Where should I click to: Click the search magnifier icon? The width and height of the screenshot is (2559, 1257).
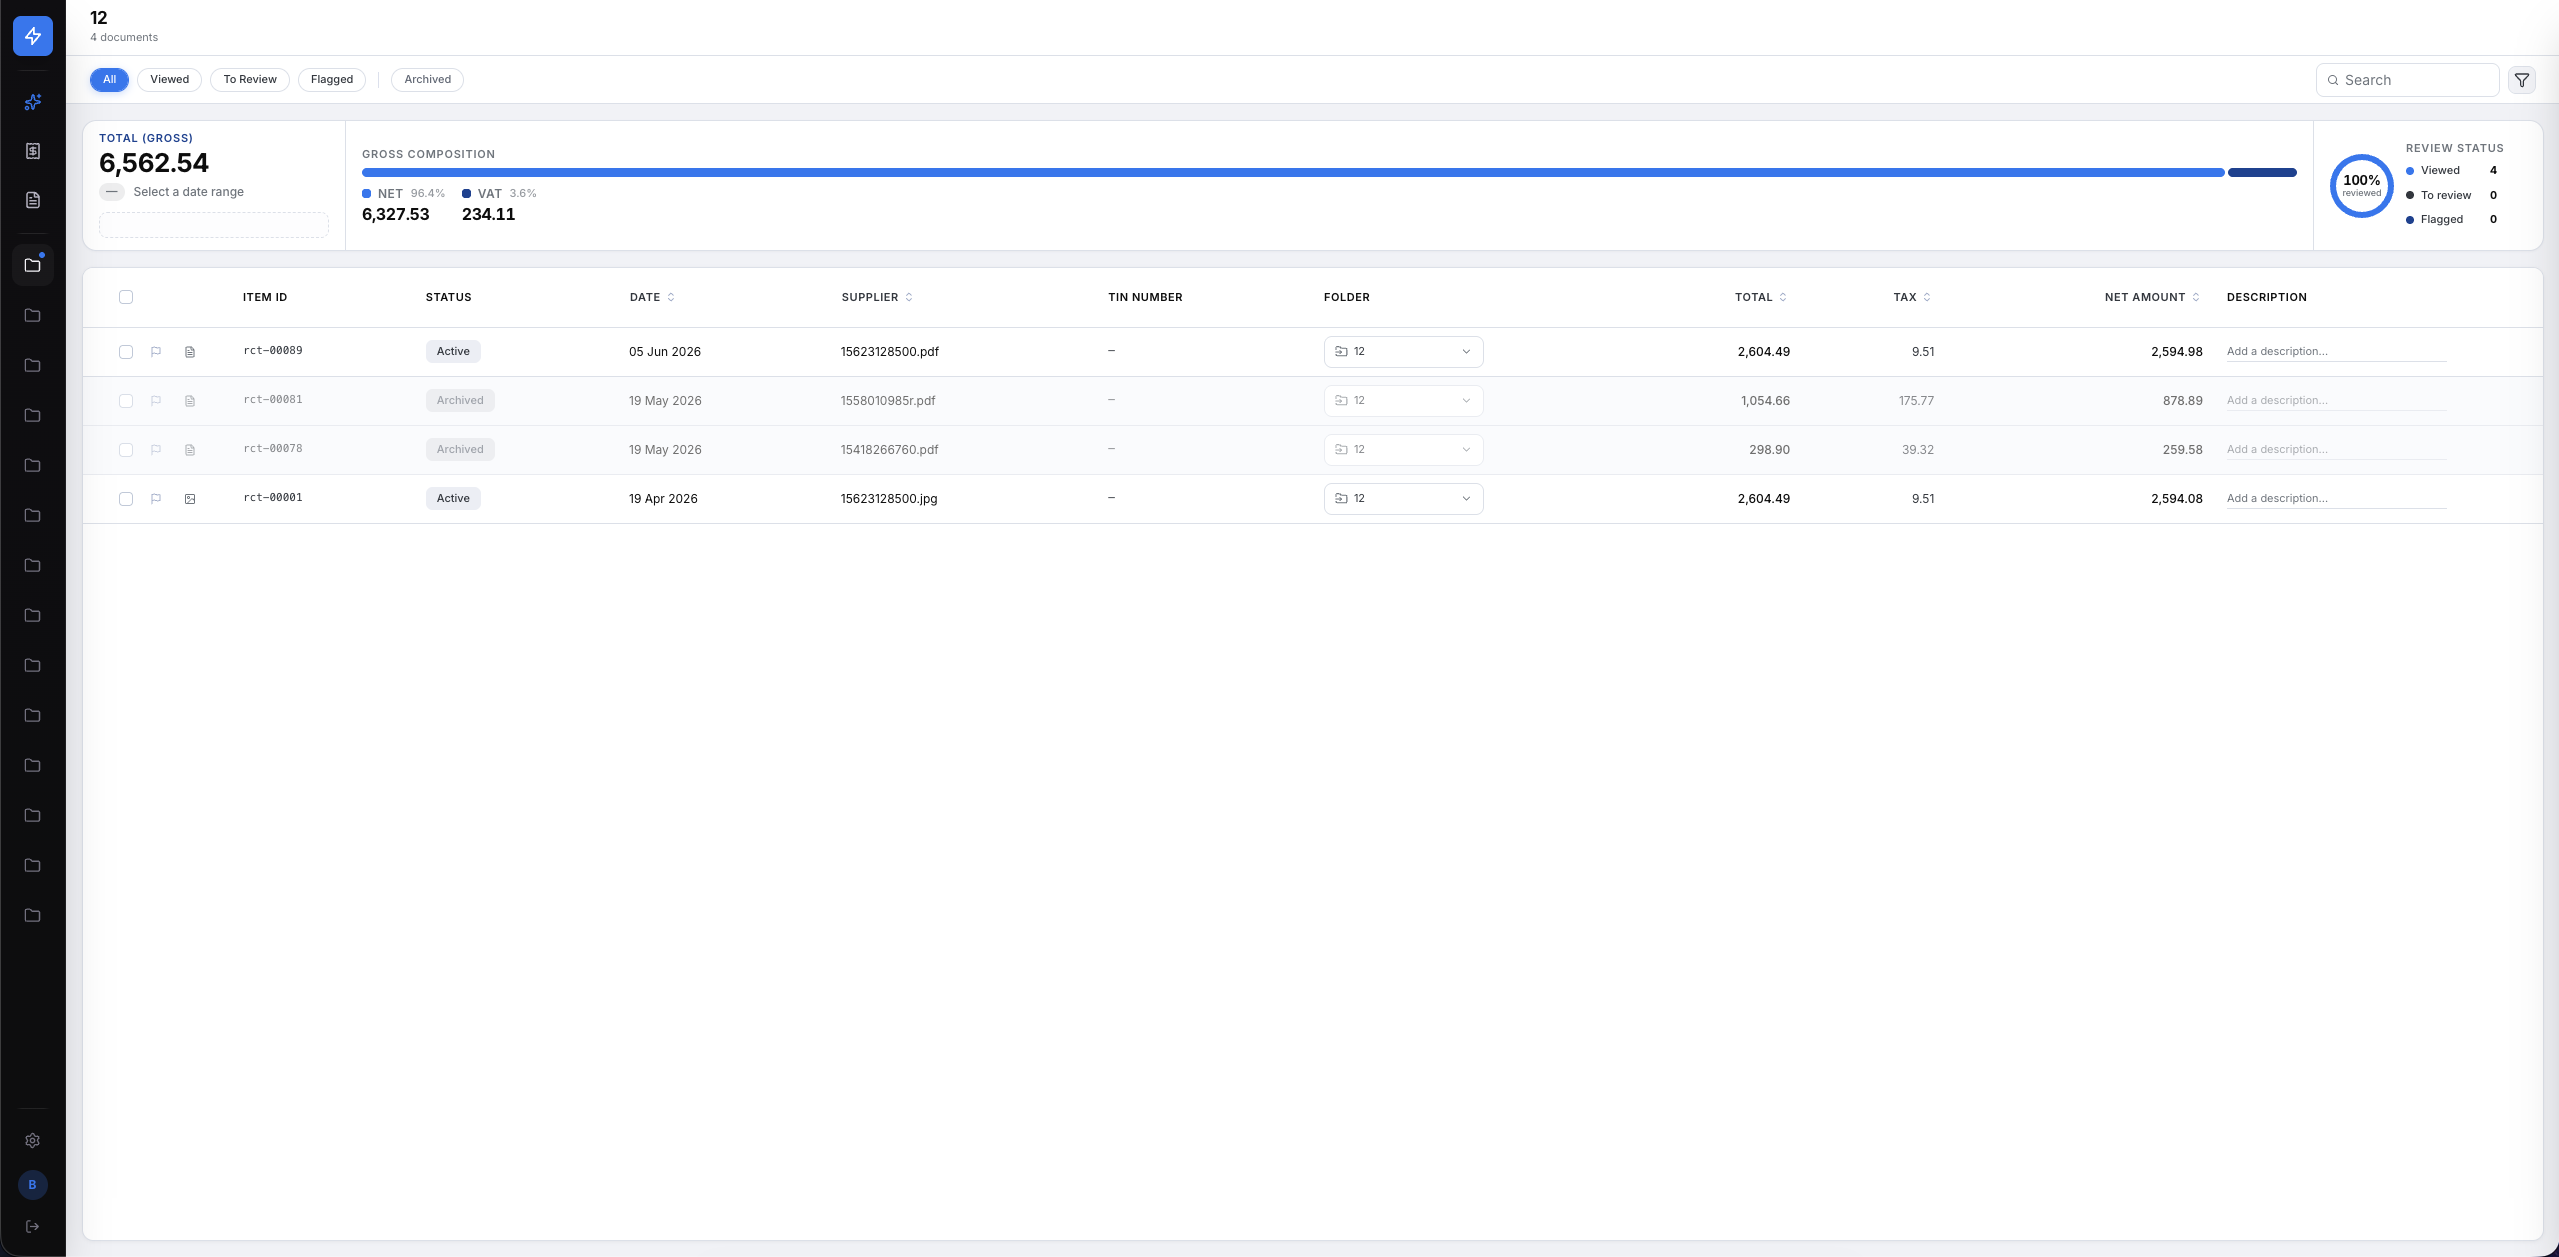2333,80
